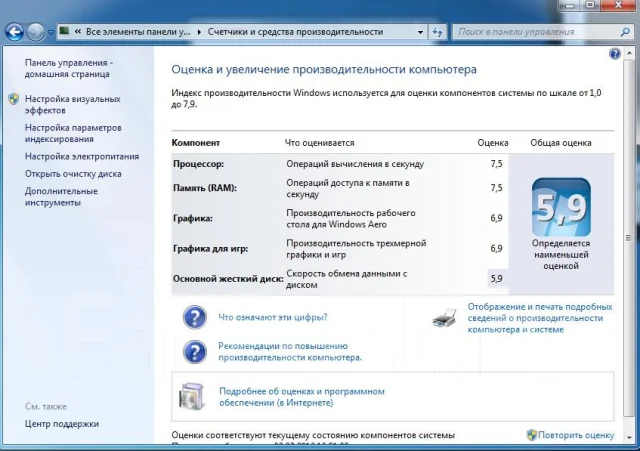Click question icon by 'Что означают эти цифры?'
Image resolution: width=640 pixels, height=451 pixels.
click(195, 317)
